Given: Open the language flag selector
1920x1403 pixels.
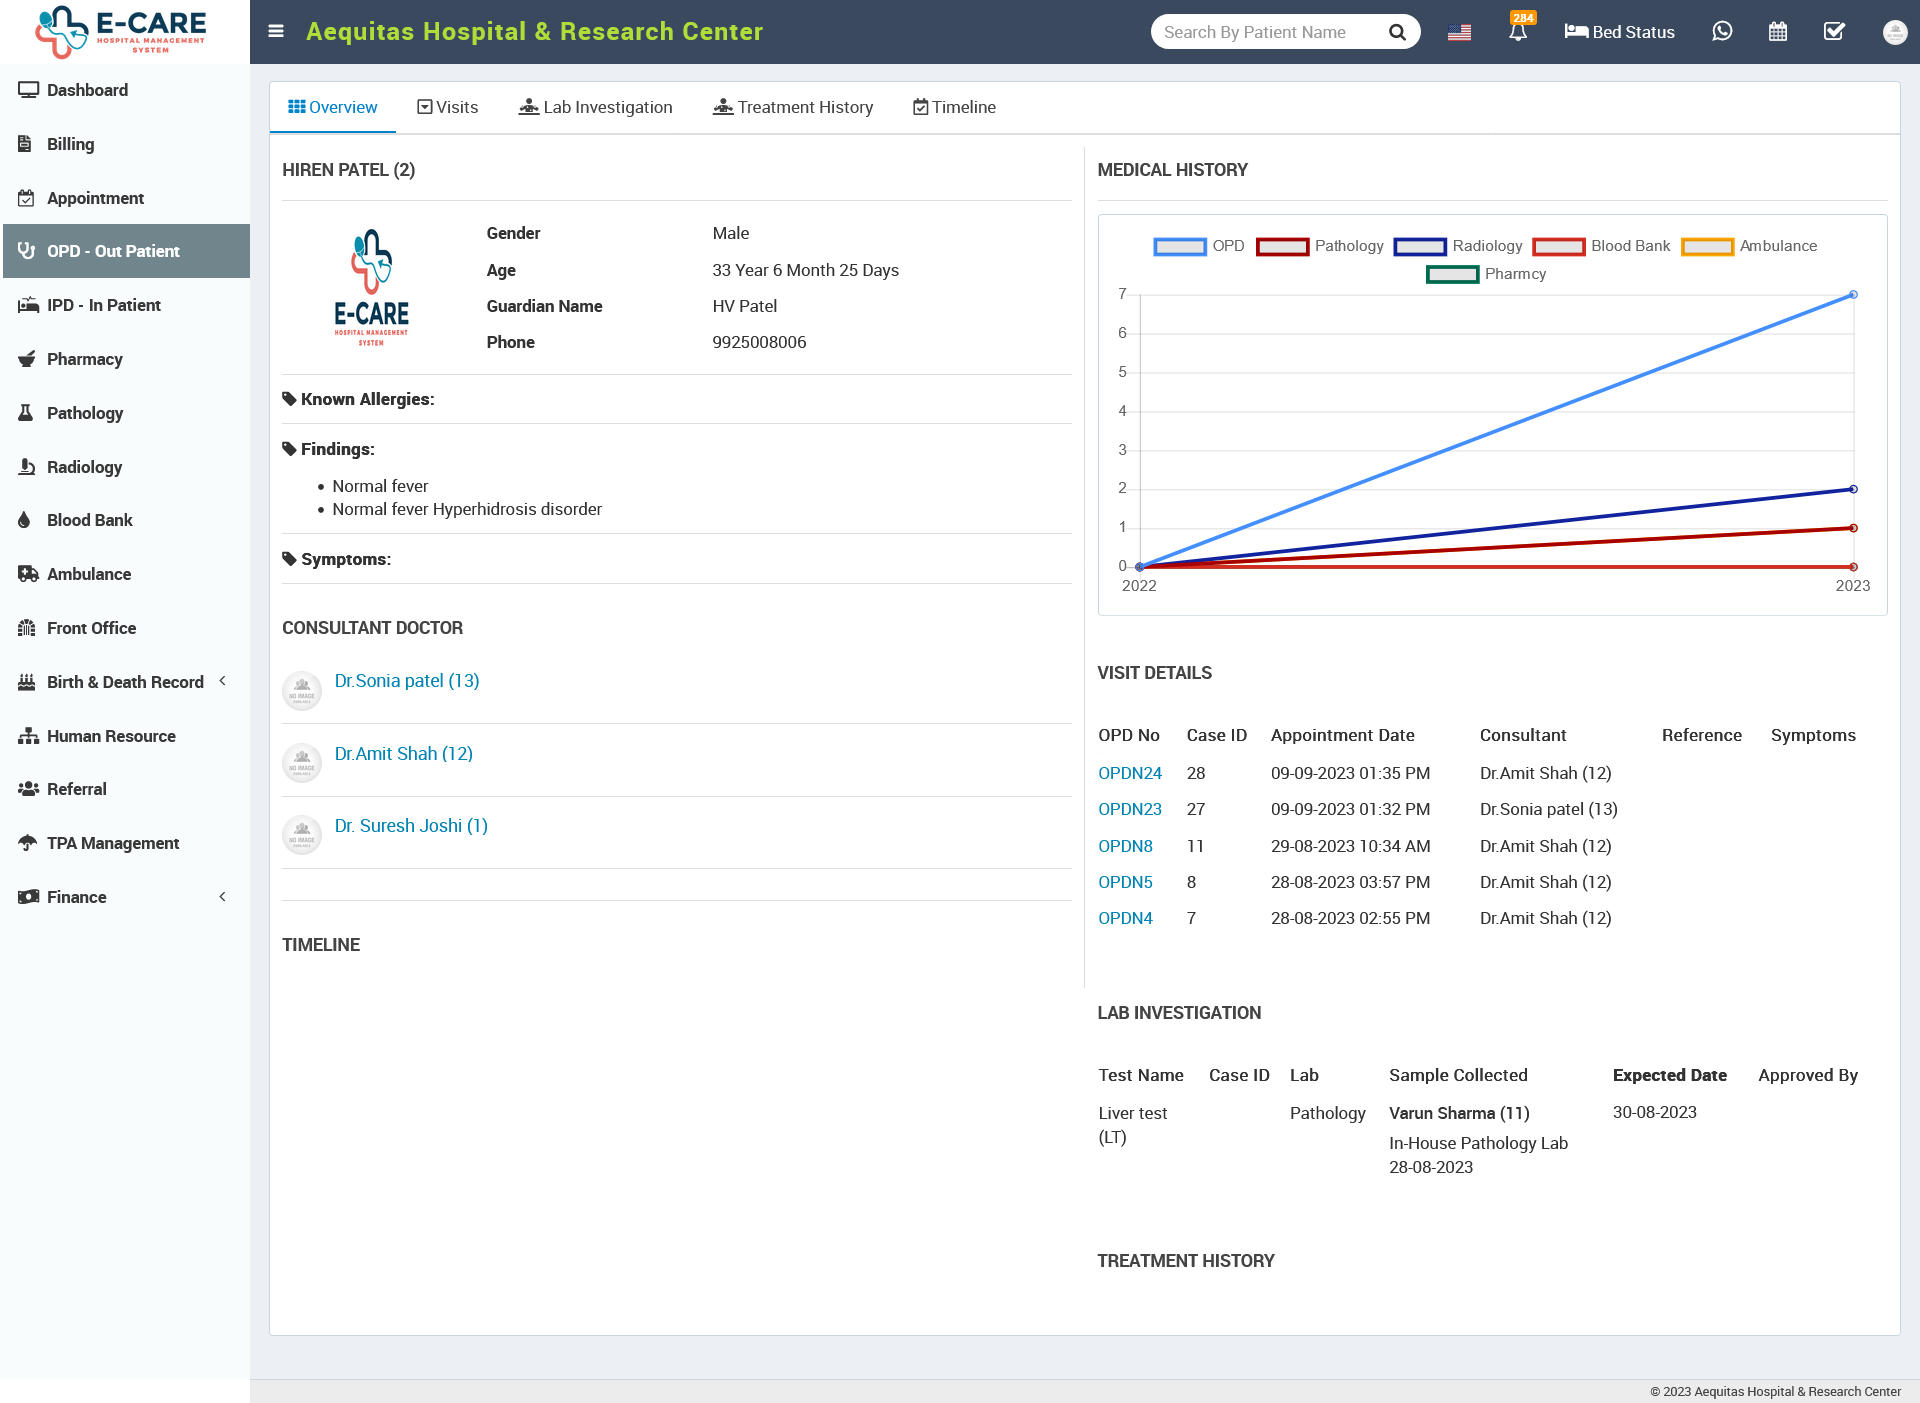Looking at the screenshot, I should pyautogui.click(x=1459, y=31).
